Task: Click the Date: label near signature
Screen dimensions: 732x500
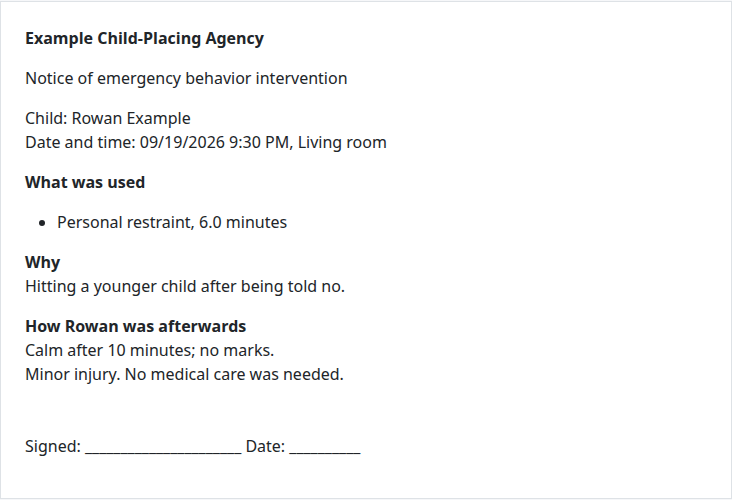Action: (265, 447)
